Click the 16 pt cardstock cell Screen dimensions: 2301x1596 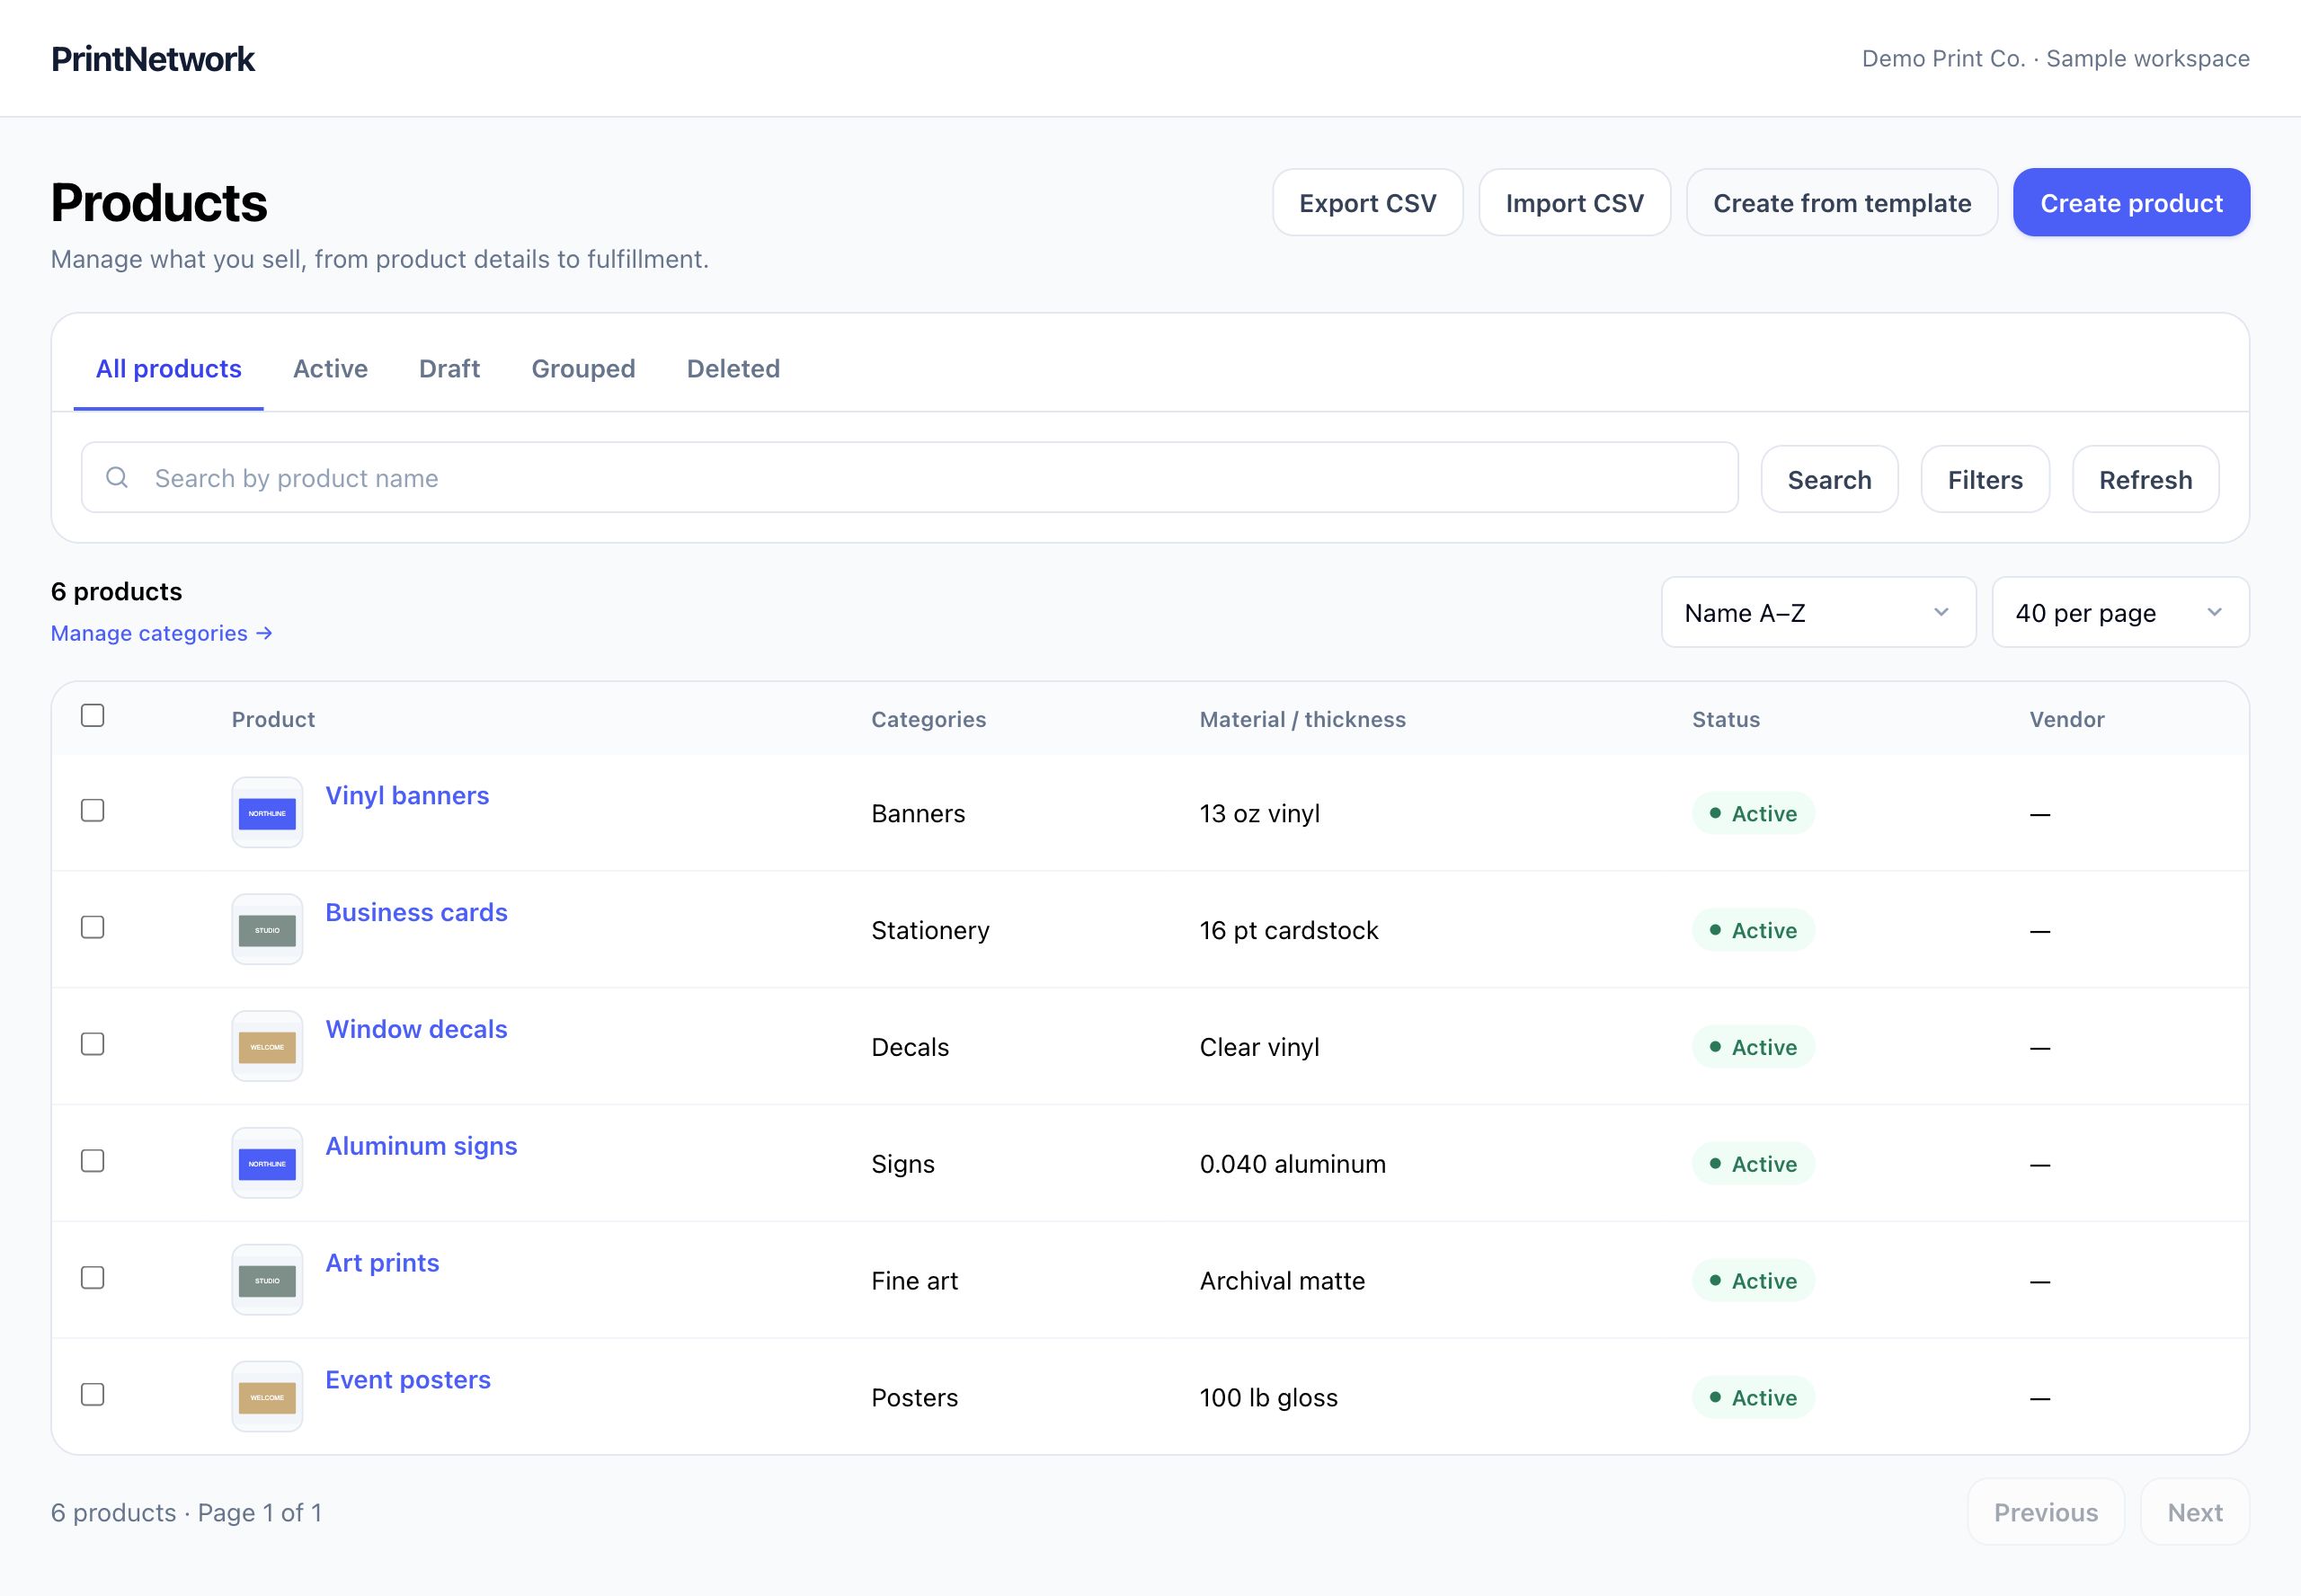tap(1289, 930)
